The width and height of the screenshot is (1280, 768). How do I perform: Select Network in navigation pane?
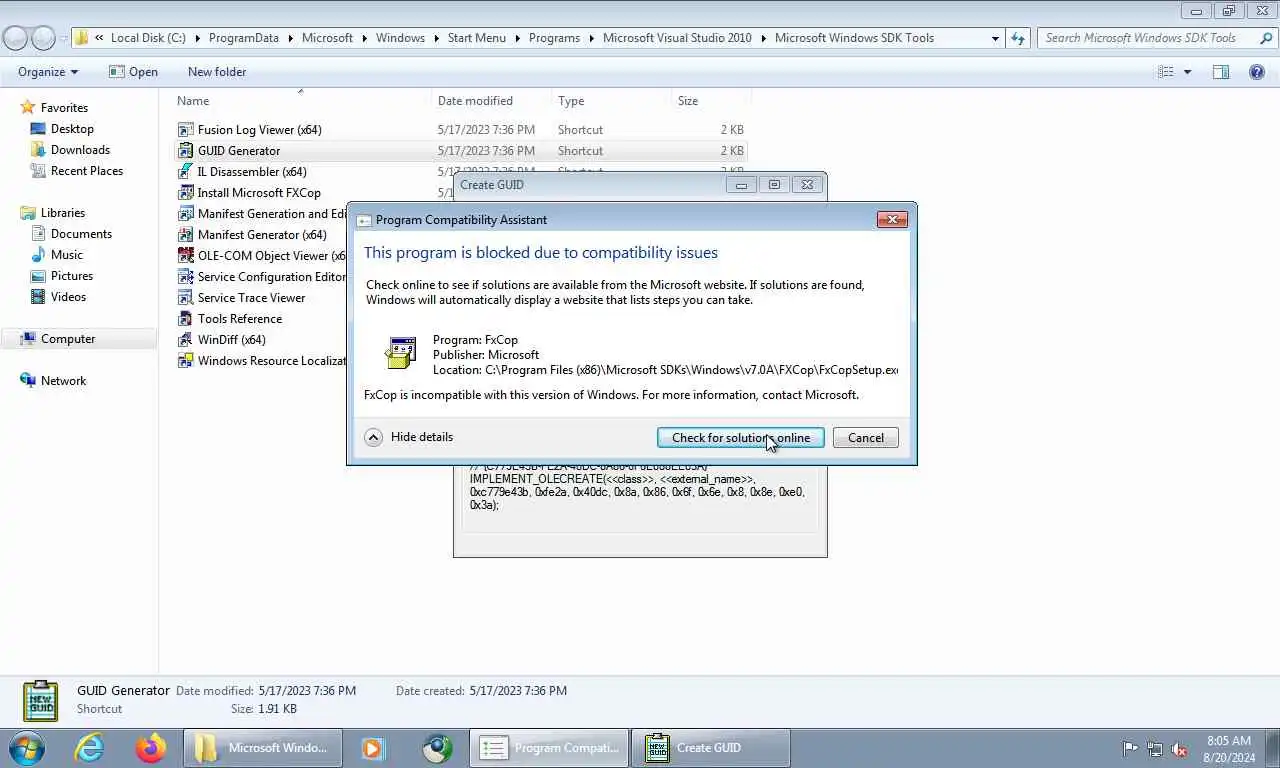[x=63, y=381]
